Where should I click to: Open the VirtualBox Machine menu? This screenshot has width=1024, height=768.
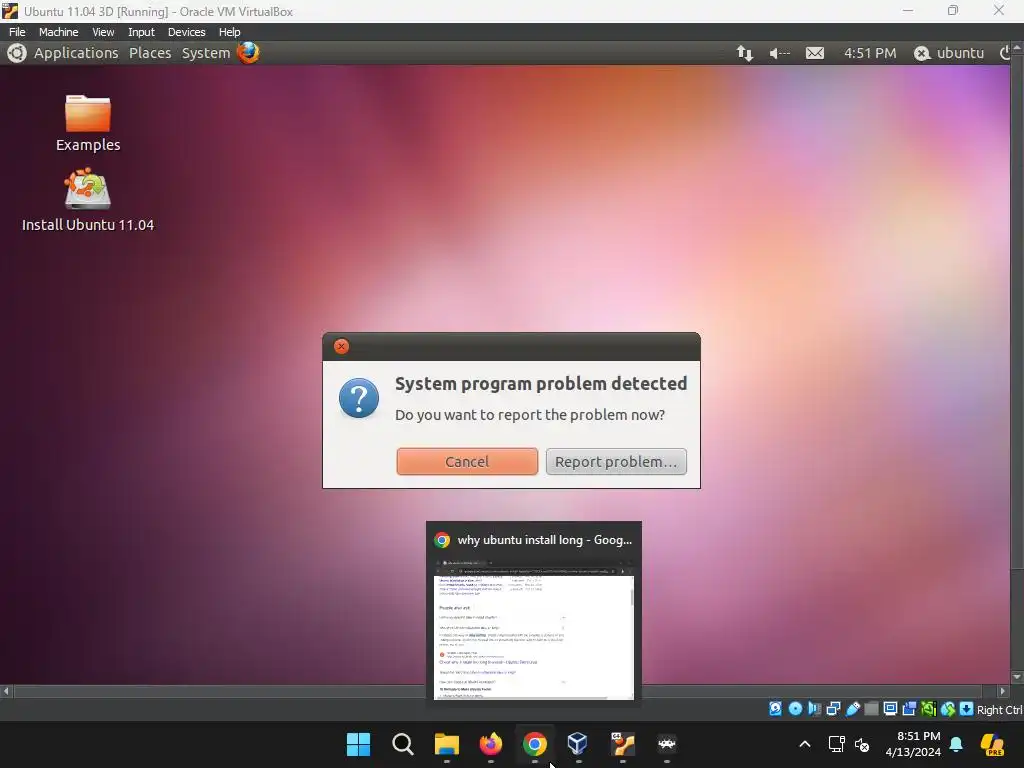tap(58, 32)
